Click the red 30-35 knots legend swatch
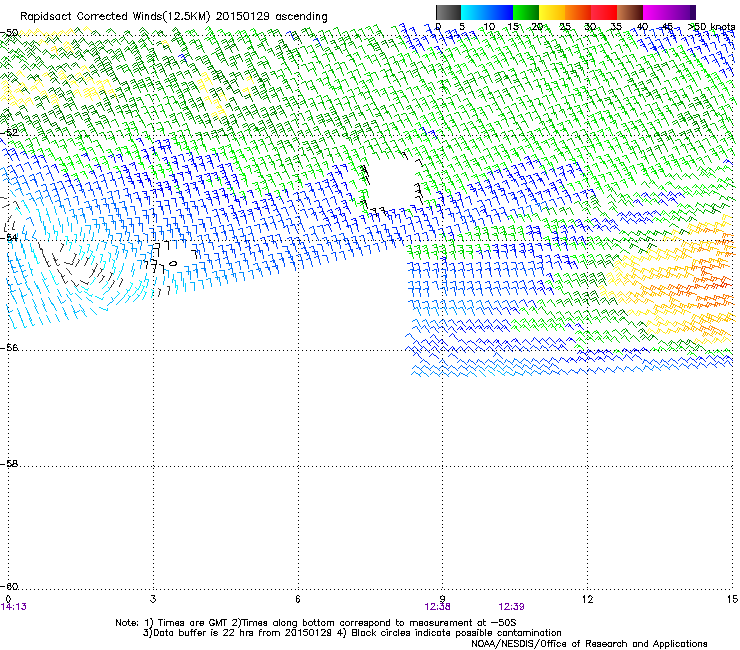 tap(604, 12)
